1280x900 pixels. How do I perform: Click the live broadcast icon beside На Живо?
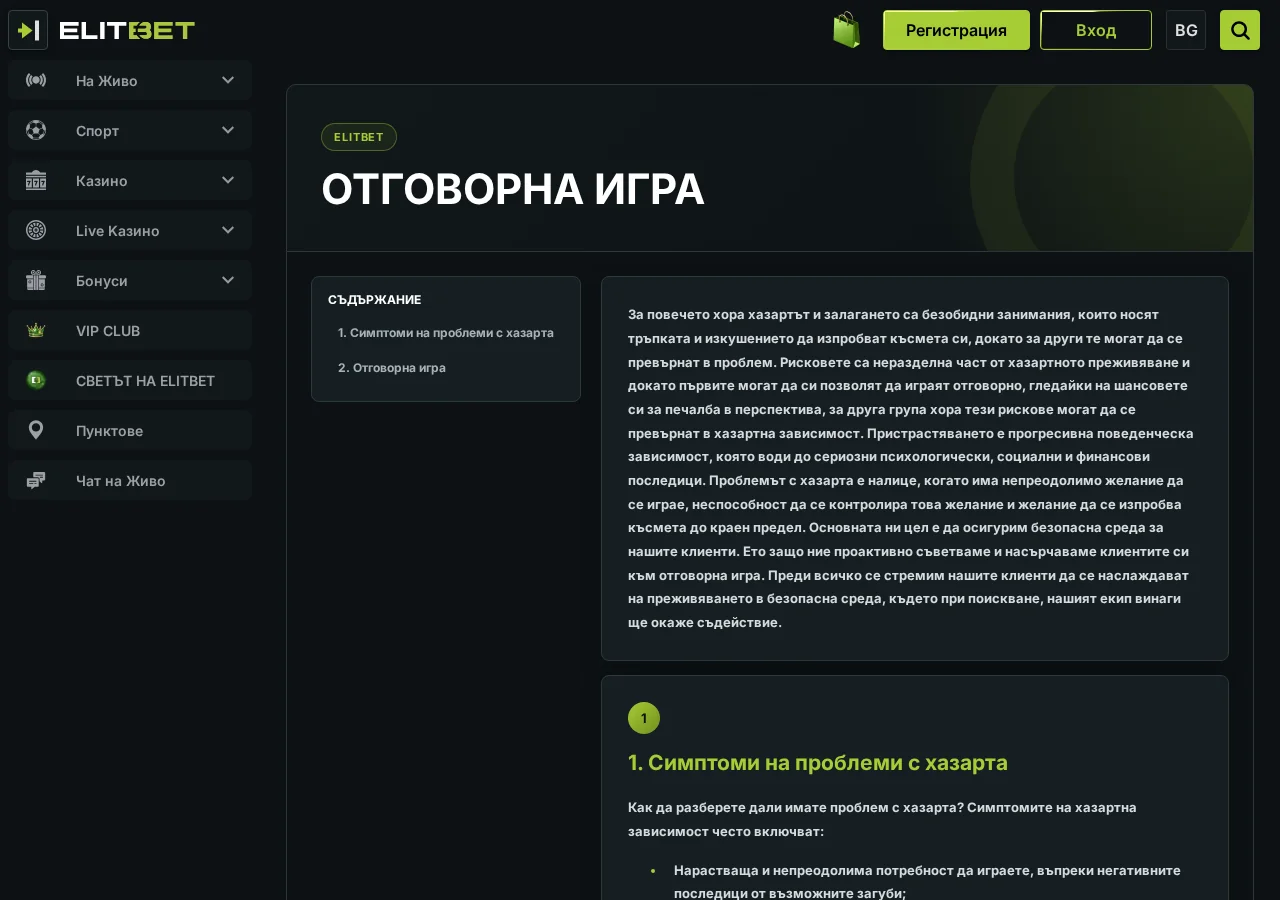coord(36,80)
